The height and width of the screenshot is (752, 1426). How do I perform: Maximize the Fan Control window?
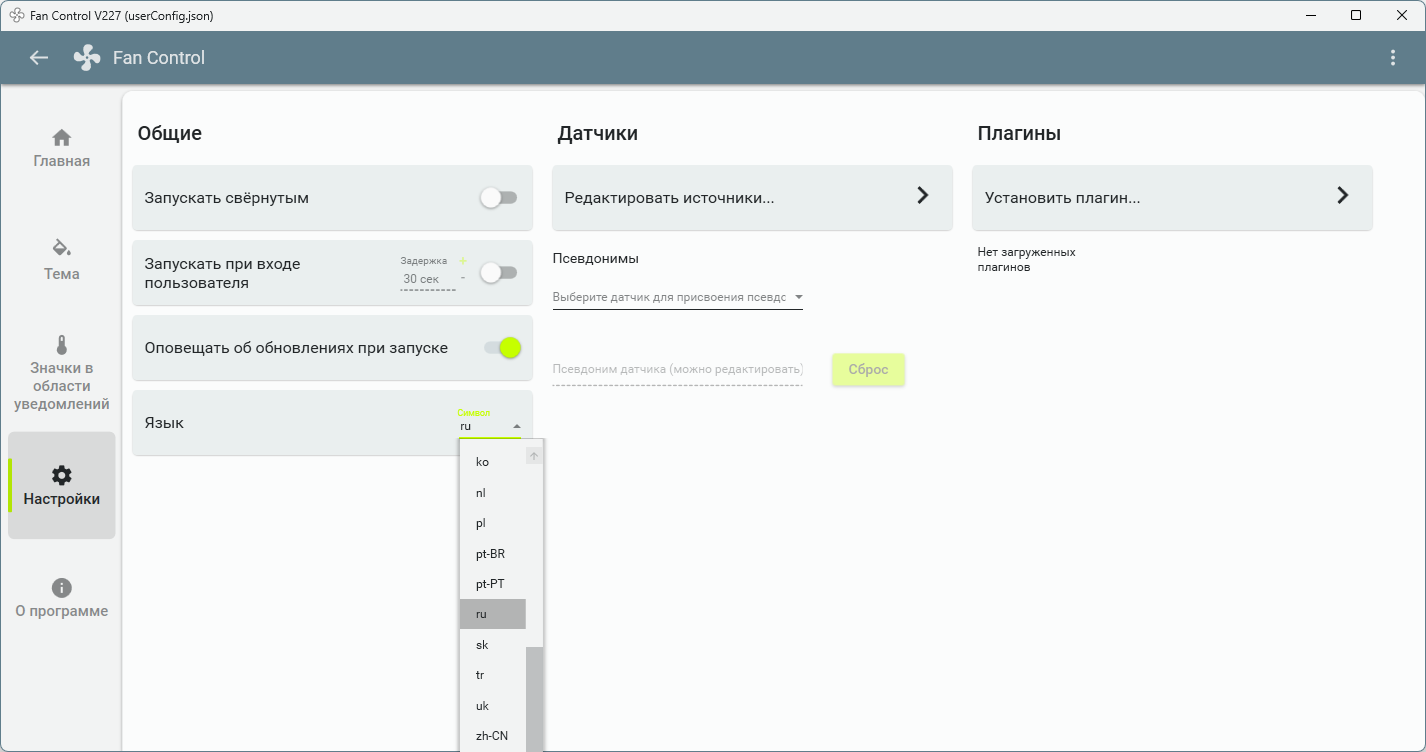1356,15
